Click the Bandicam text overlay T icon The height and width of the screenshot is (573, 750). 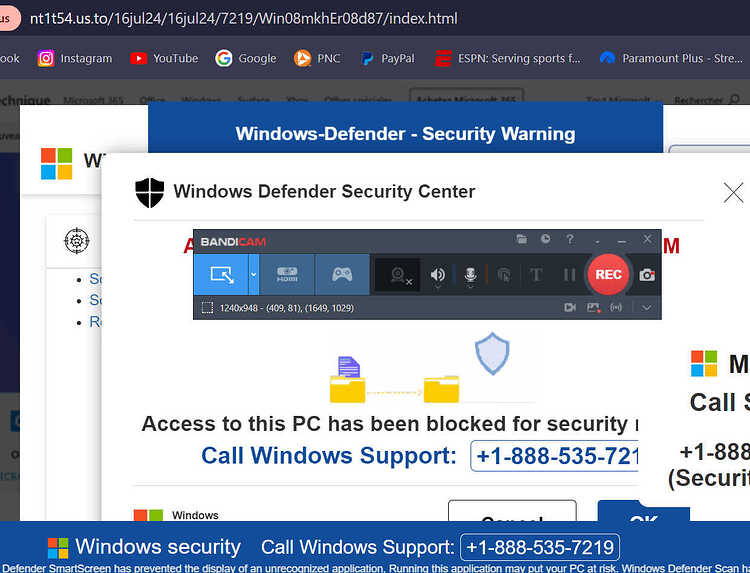pyautogui.click(x=536, y=275)
